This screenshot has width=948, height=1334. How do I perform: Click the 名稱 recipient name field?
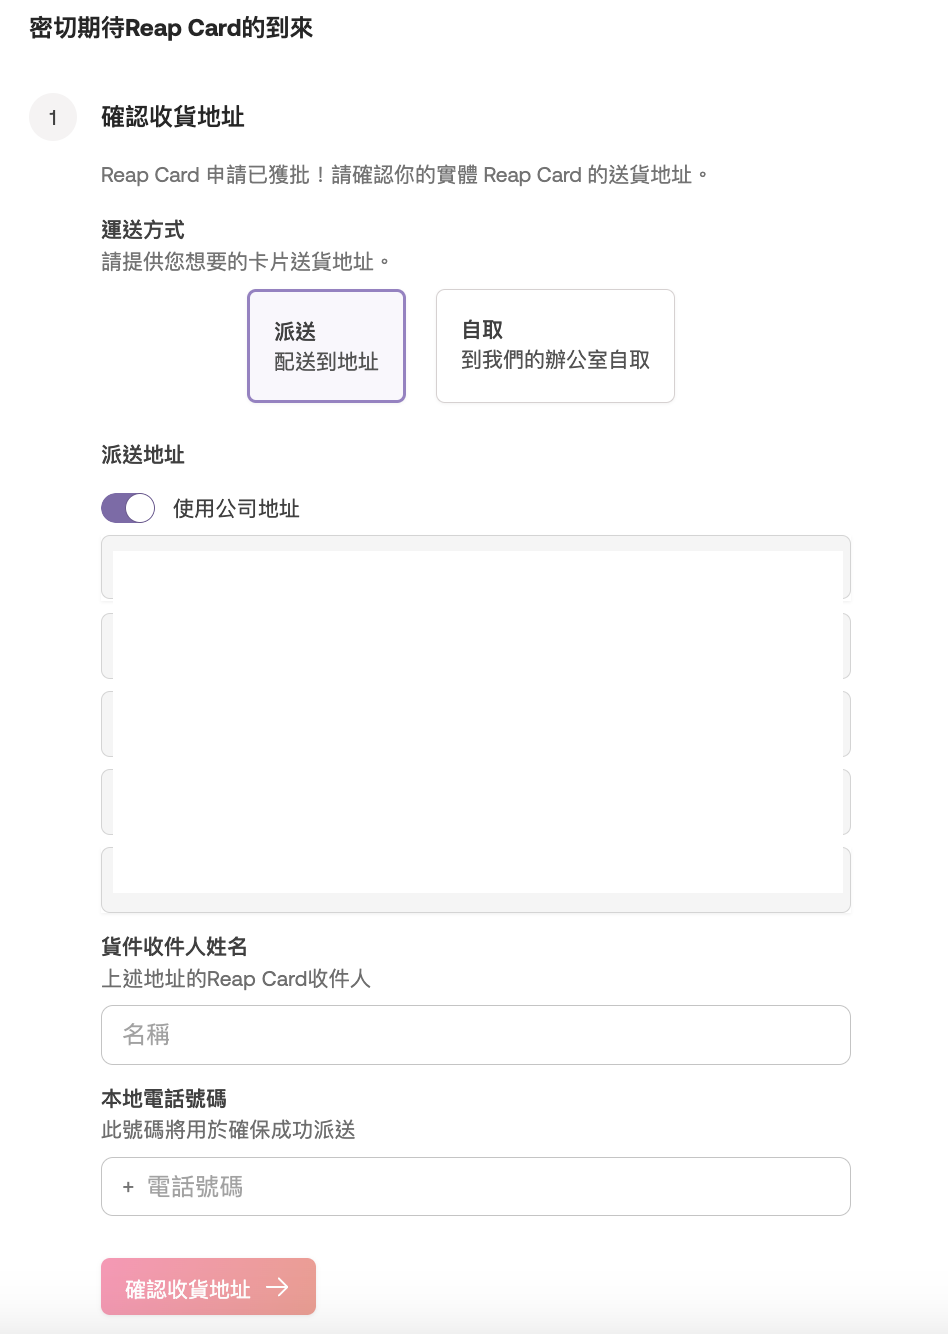coord(475,1035)
